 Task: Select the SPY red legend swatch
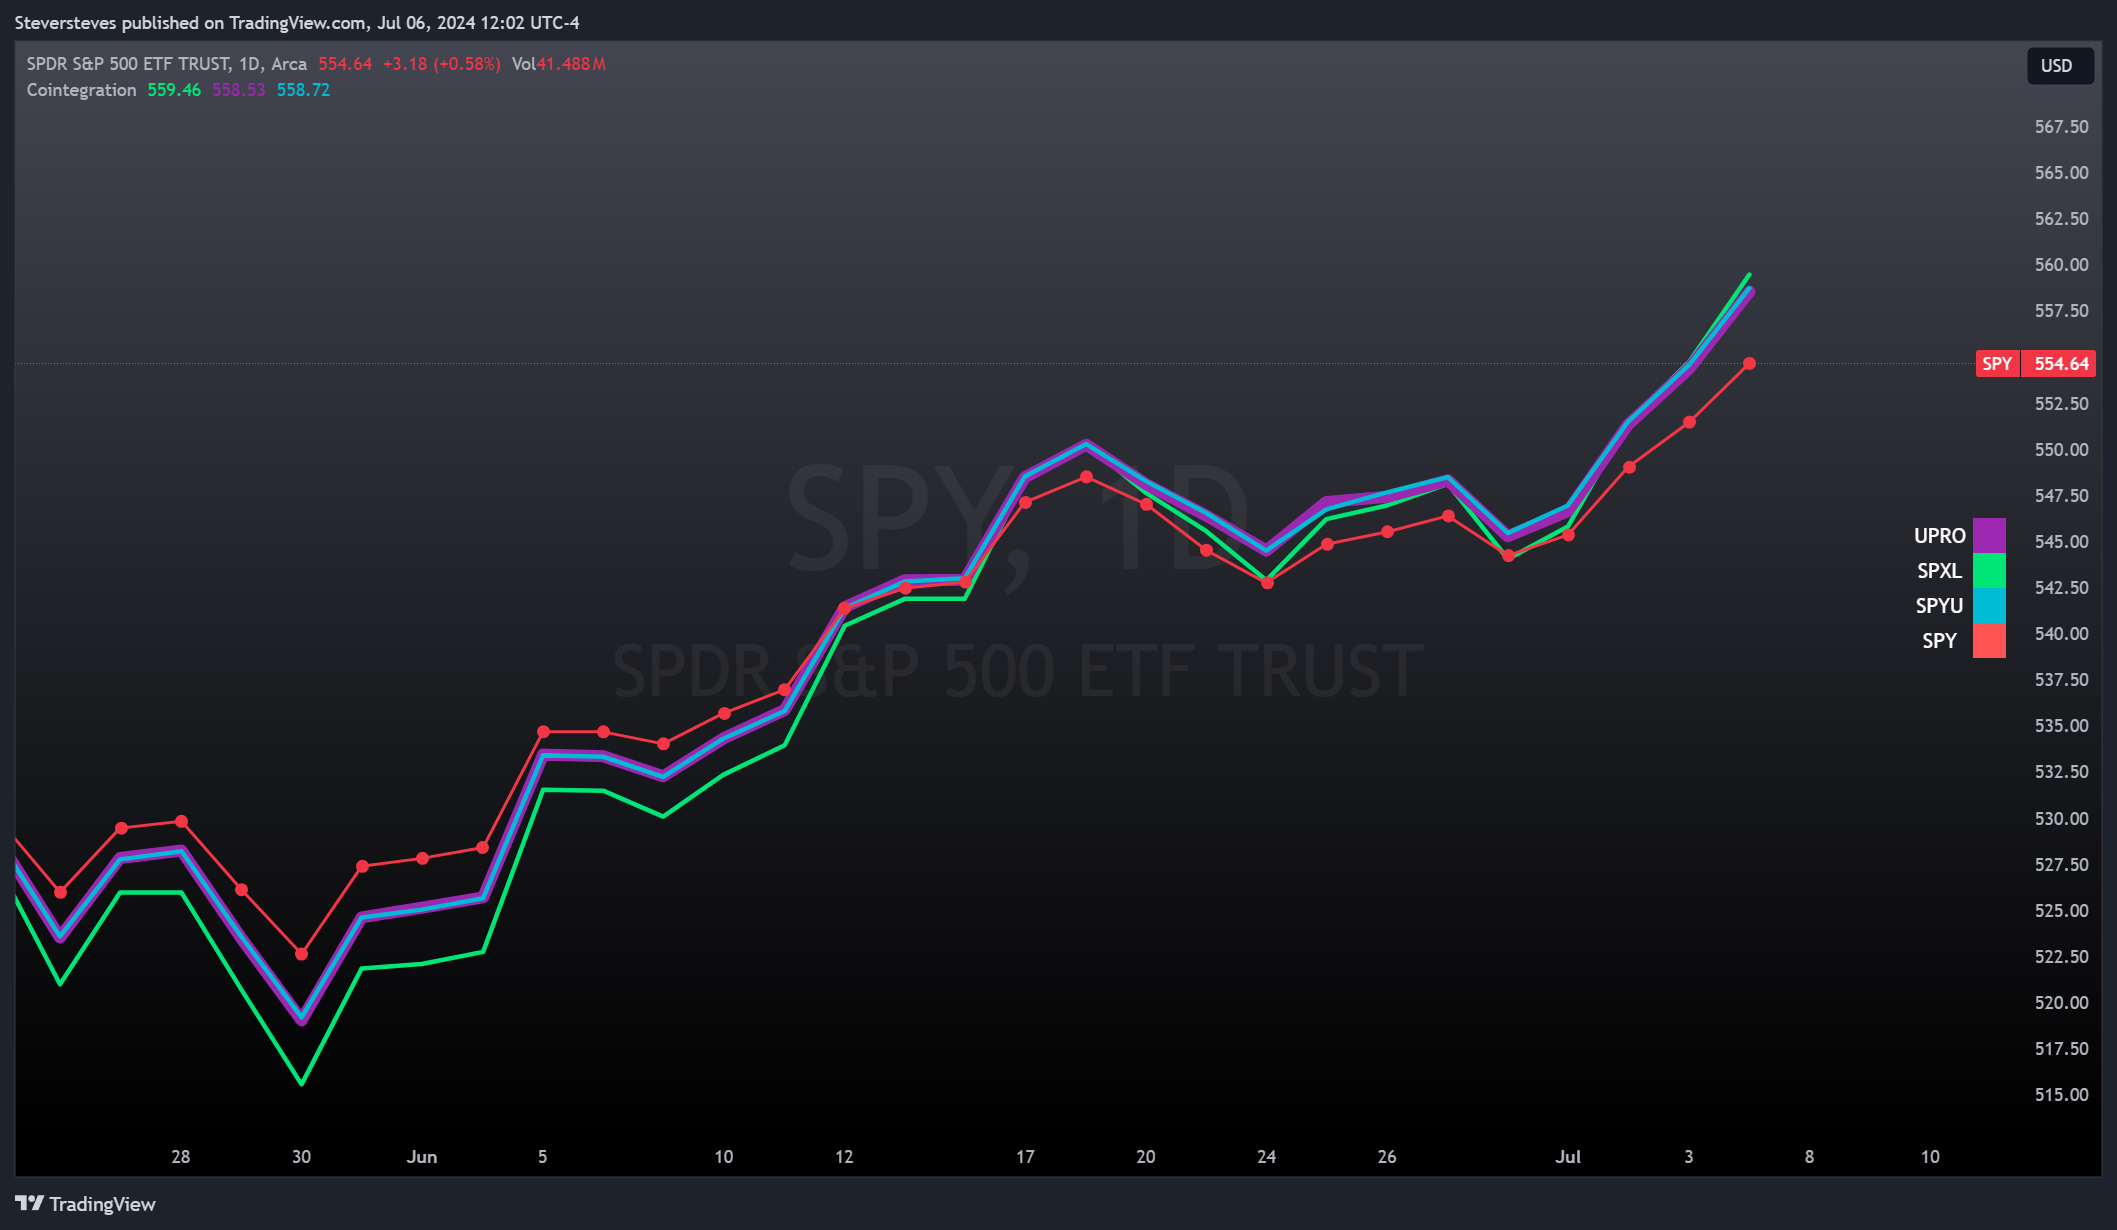(1989, 640)
